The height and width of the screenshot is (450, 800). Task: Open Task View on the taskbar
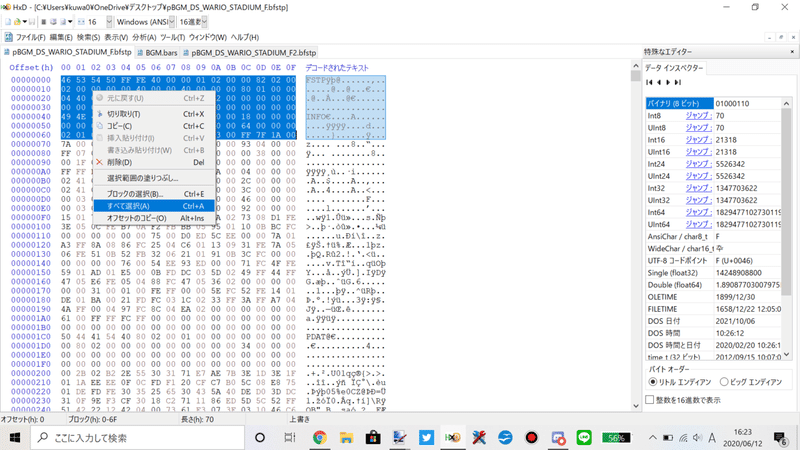pos(289,438)
